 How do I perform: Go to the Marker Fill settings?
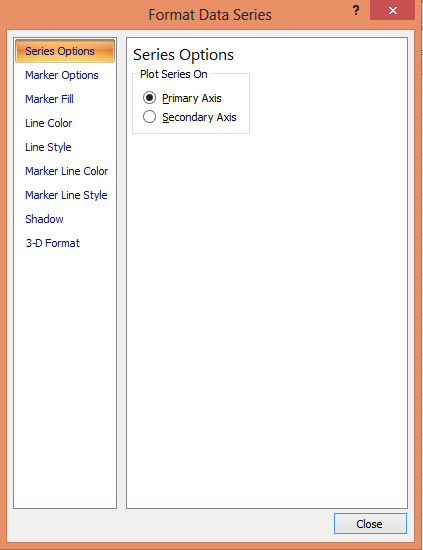point(49,99)
